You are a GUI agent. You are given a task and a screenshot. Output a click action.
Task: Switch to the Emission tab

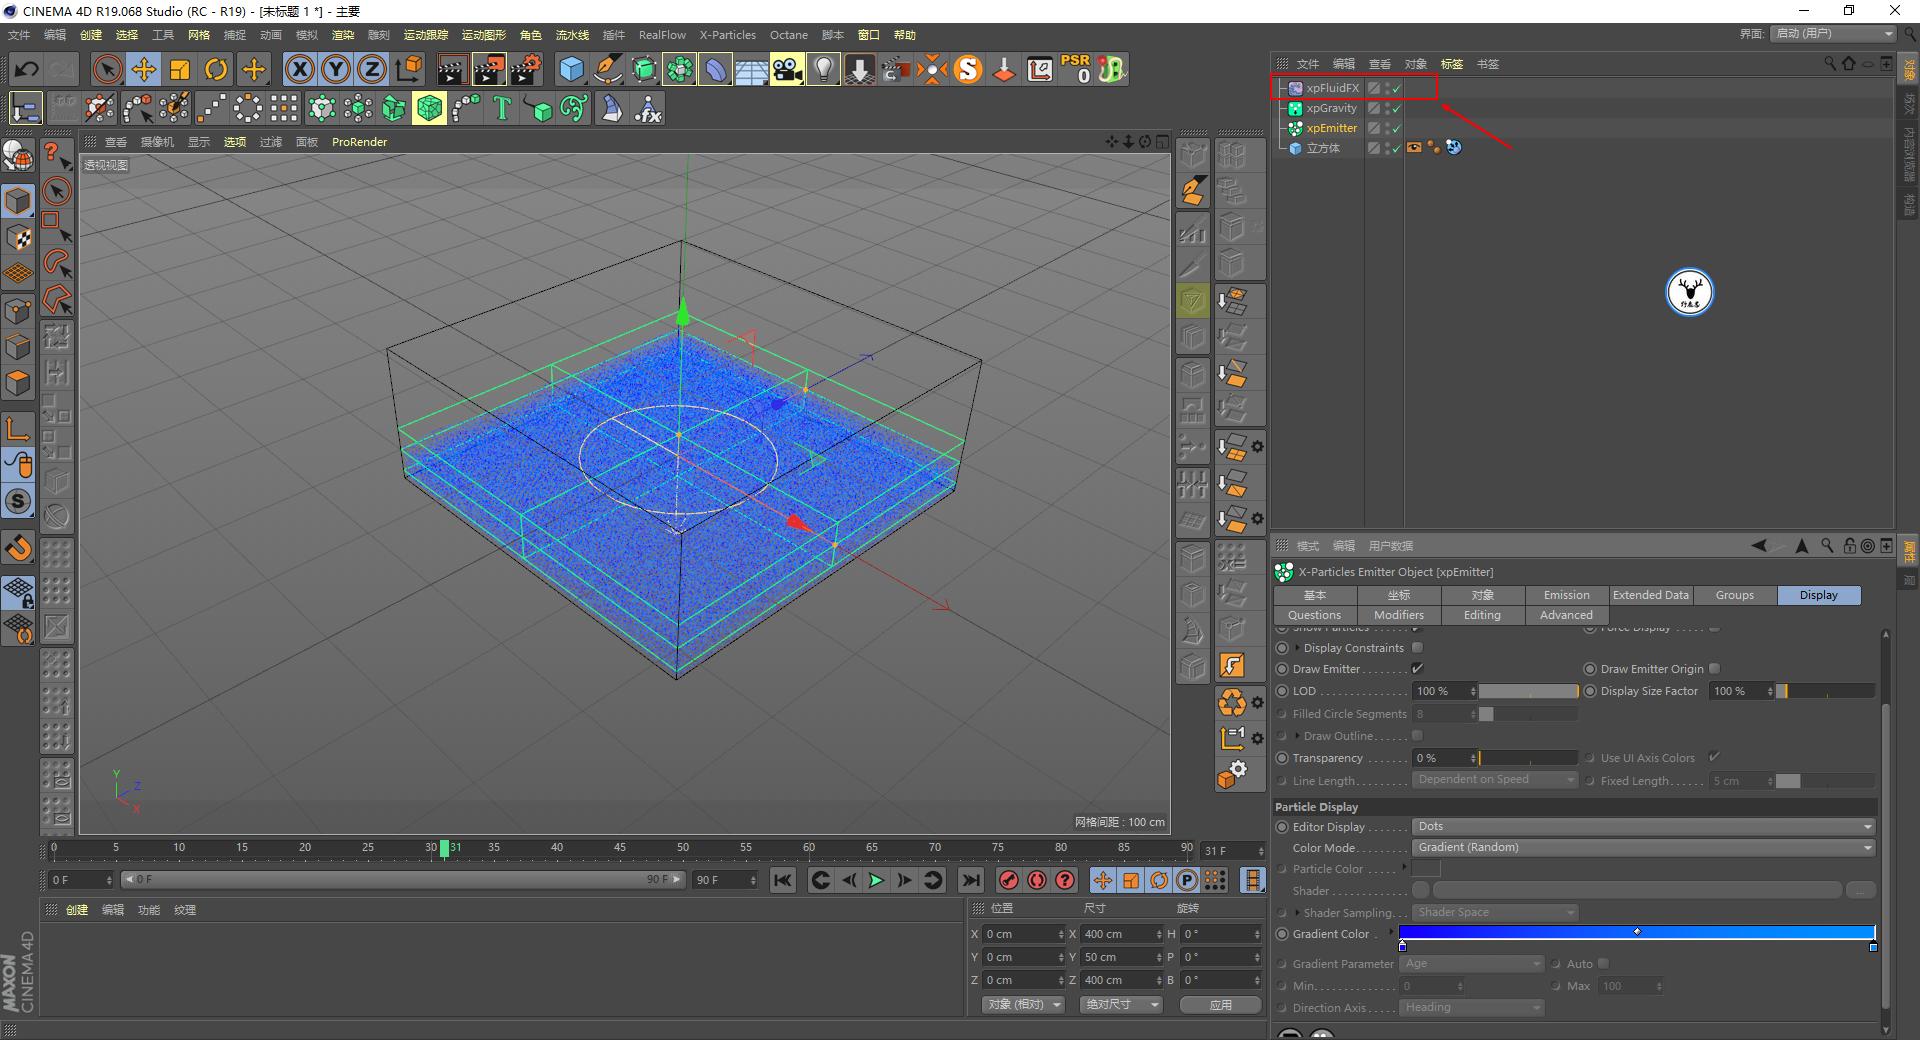pos(1565,594)
